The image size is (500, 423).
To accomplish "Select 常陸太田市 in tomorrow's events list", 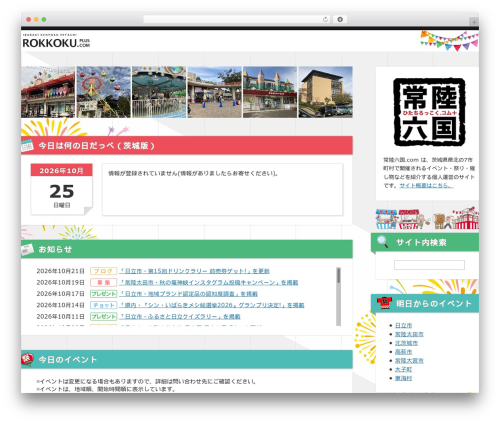I will coord(409,334).
